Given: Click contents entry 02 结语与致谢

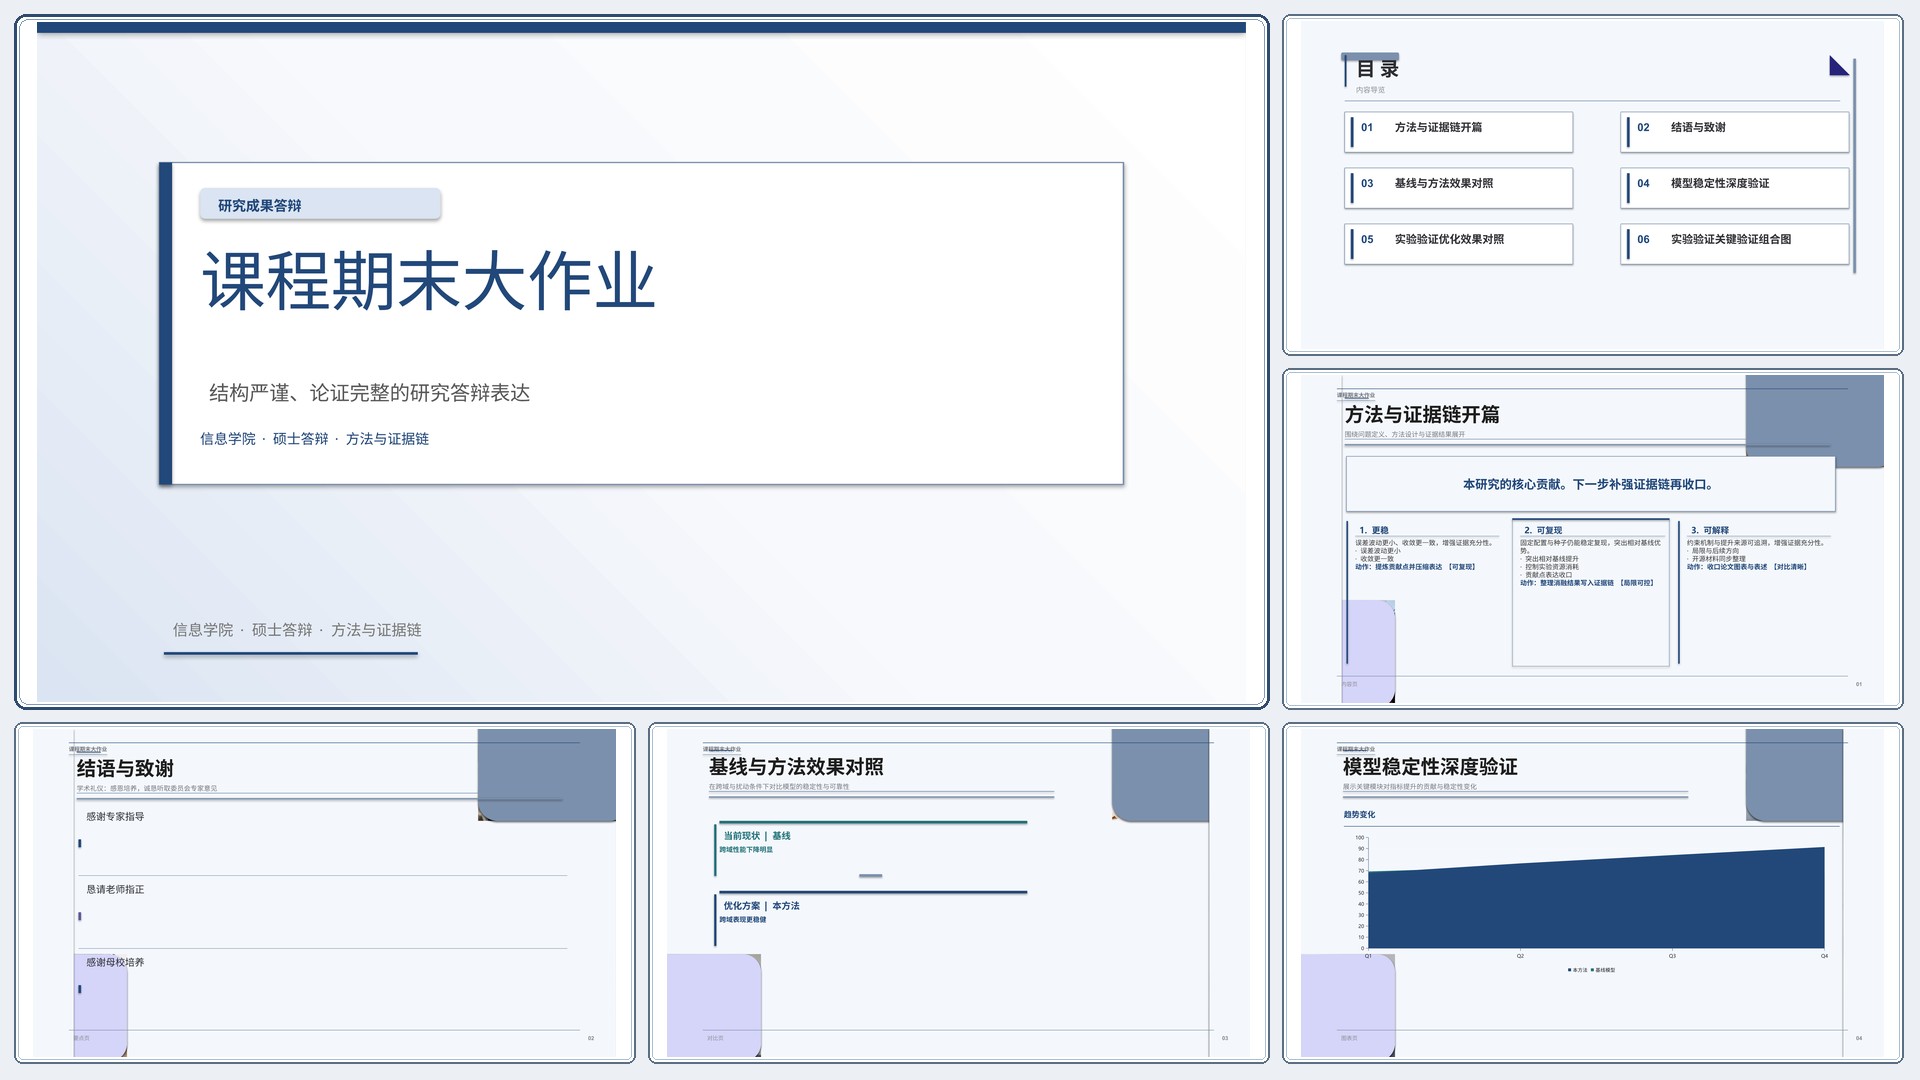Looking at the screenshot, I should click(1735, 131).
